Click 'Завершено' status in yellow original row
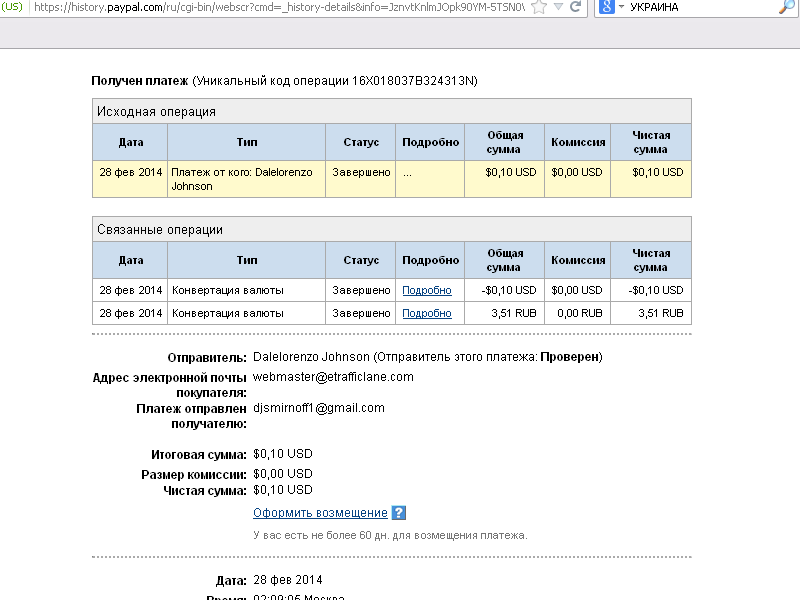The height and width of the screenshot is (600, 800). click(361, 172)
